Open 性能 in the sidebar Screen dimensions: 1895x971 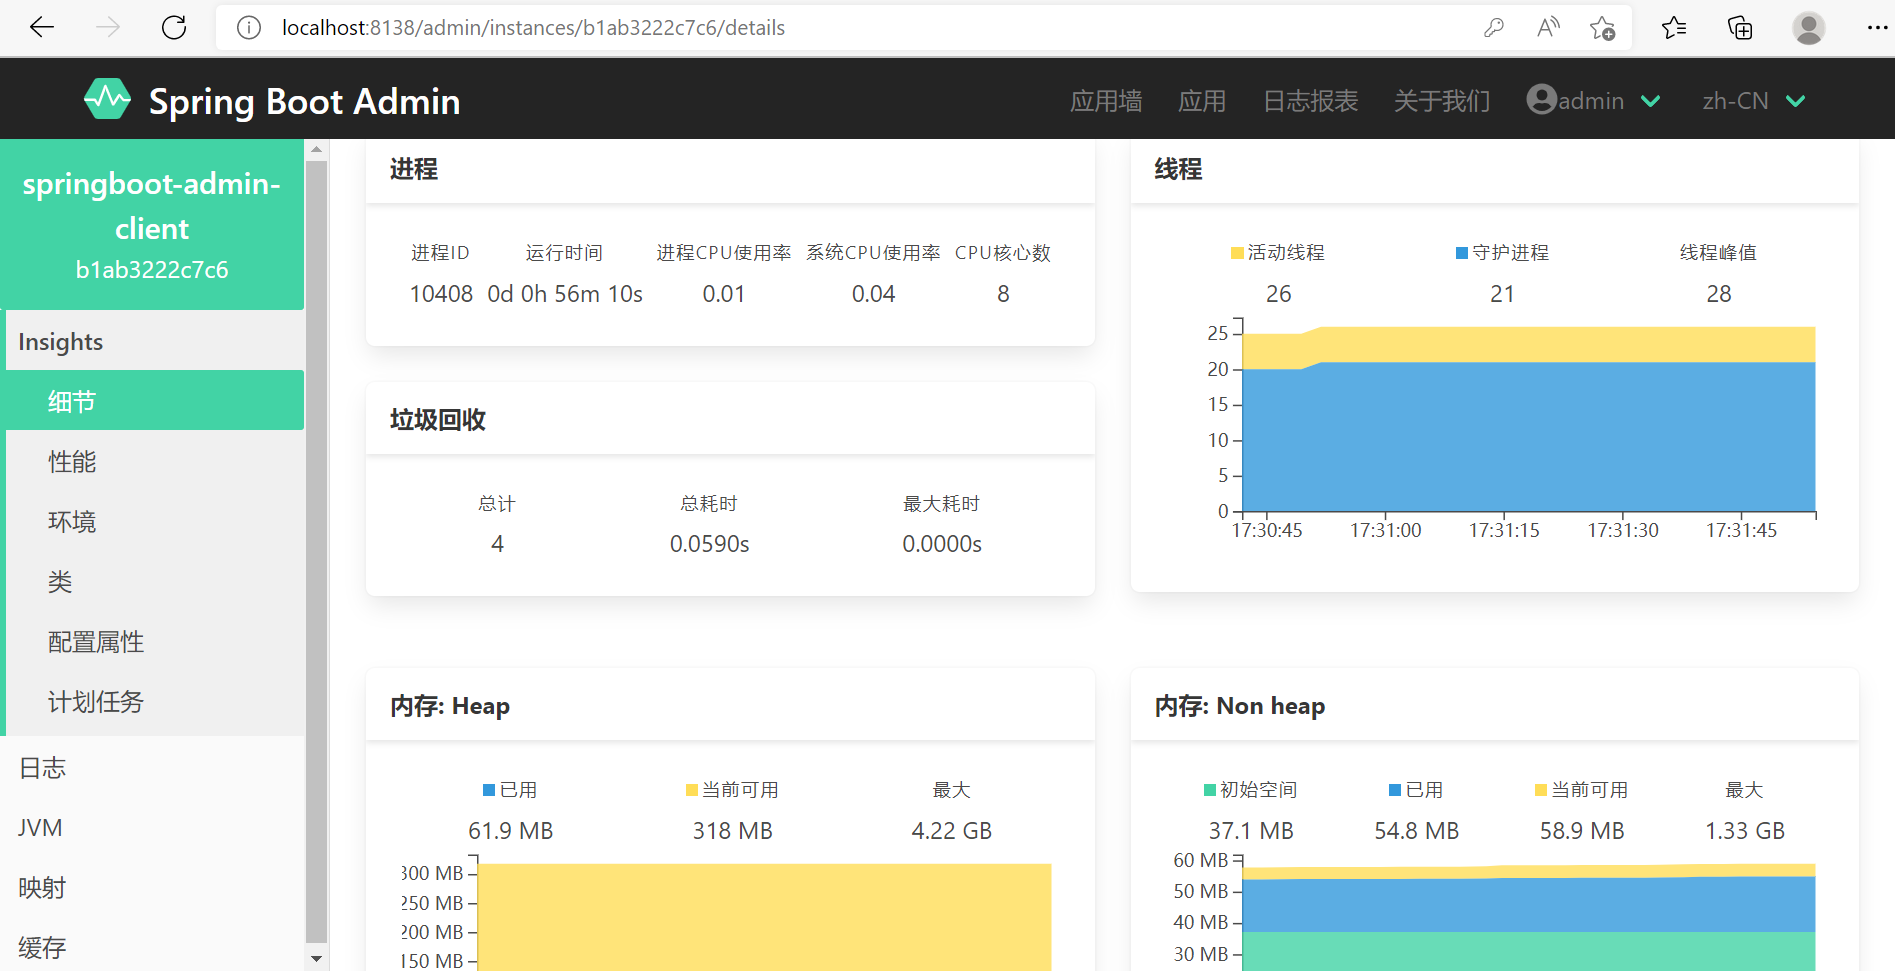tap(155, 461)
